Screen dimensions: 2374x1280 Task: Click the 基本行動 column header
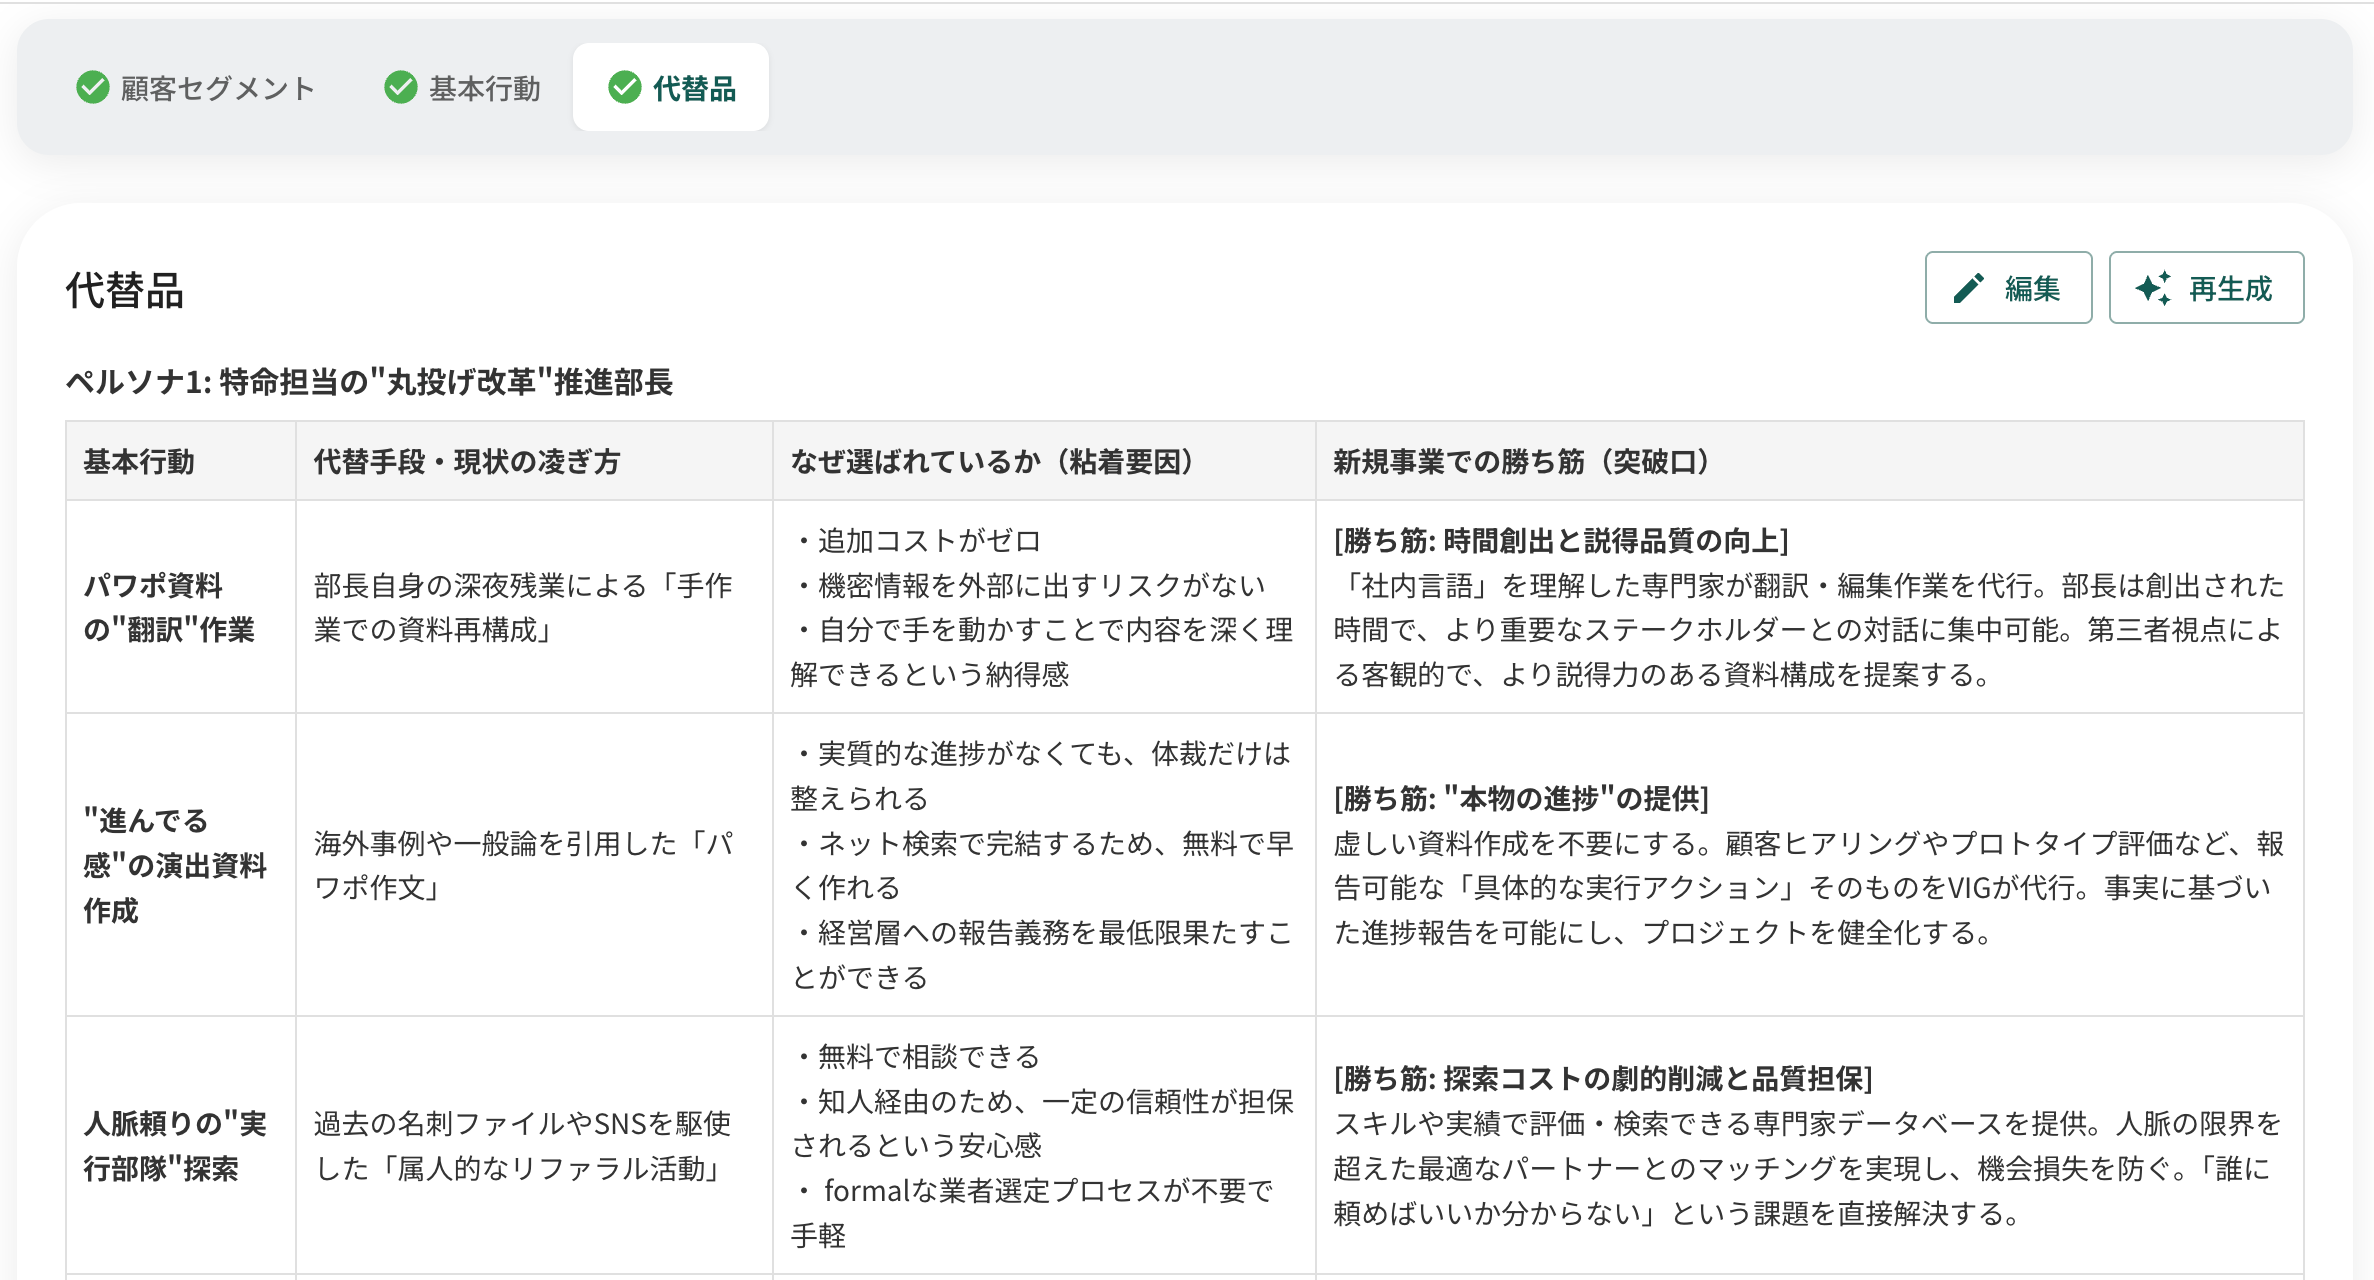pos(139,462)
